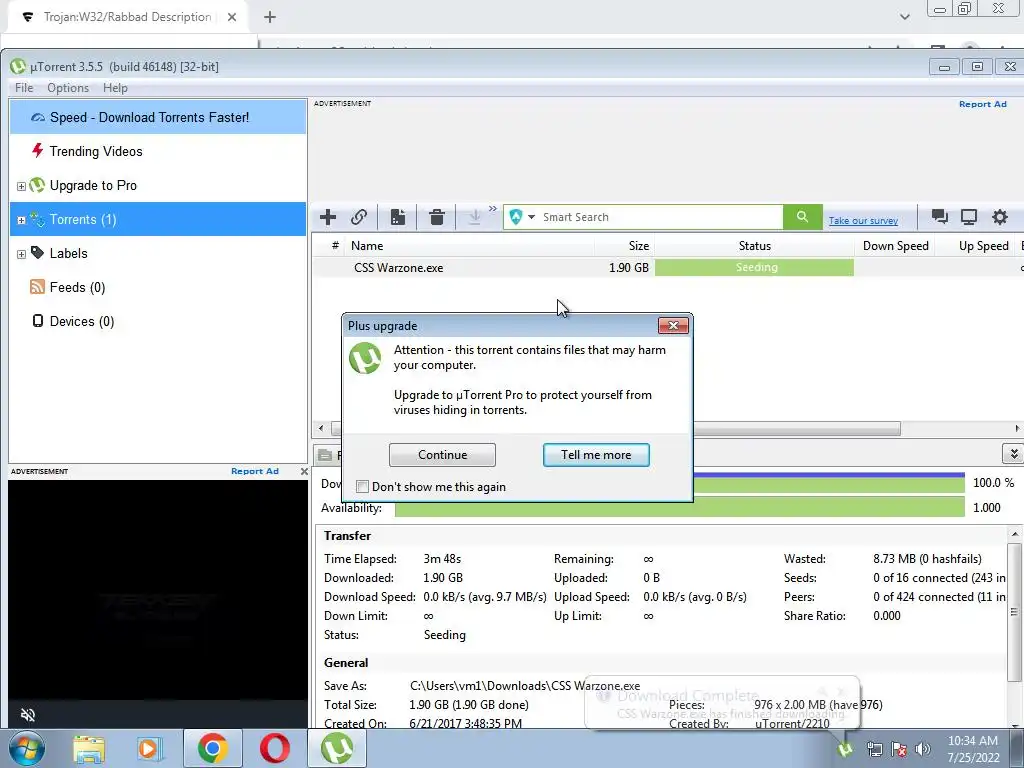Sort by the Down Speed column header
The image size is (1024, 768).
pos(895,246)
